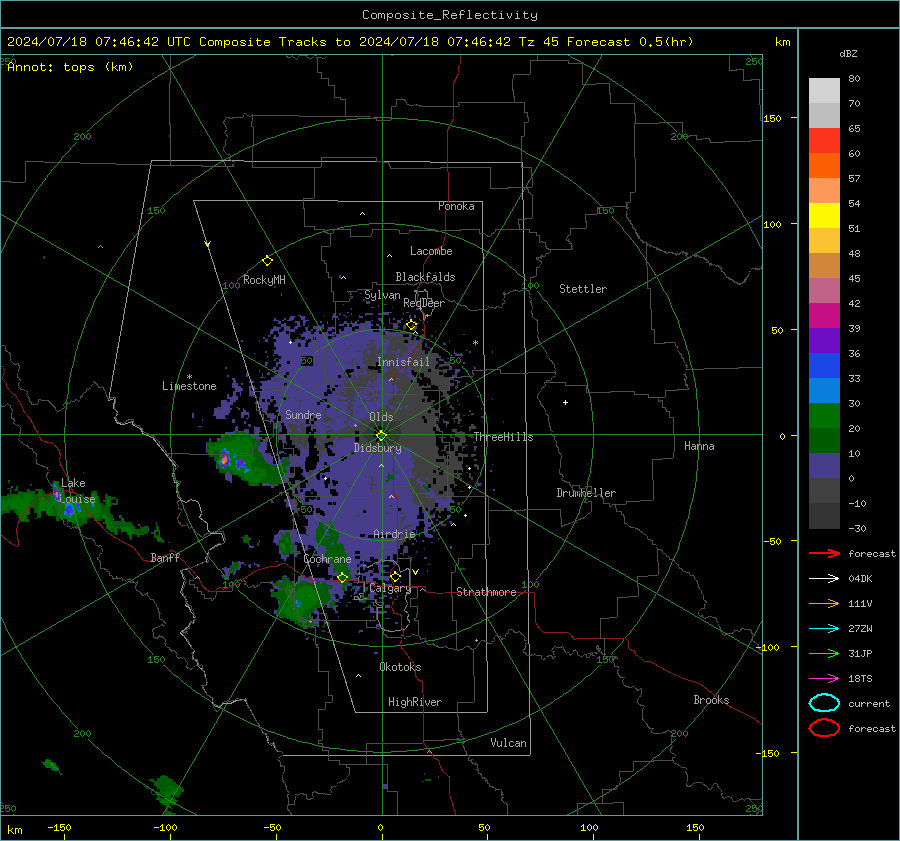Click the Brooks city label

coord(711,700)
